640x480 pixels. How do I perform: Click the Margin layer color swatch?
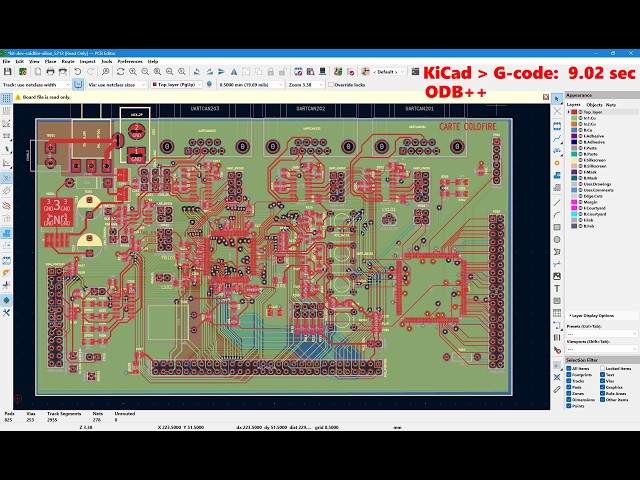pyautogui.click(x=574, y=202)
